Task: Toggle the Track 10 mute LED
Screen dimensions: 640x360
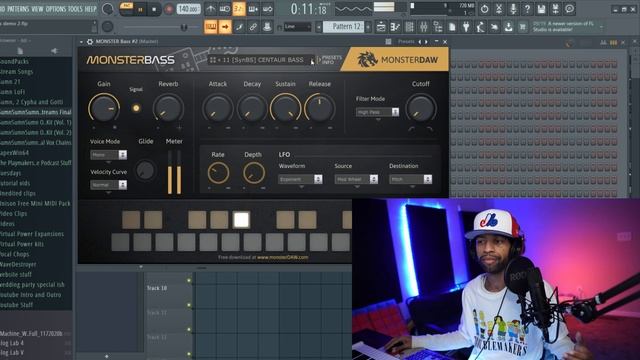Action: point(189,281)
